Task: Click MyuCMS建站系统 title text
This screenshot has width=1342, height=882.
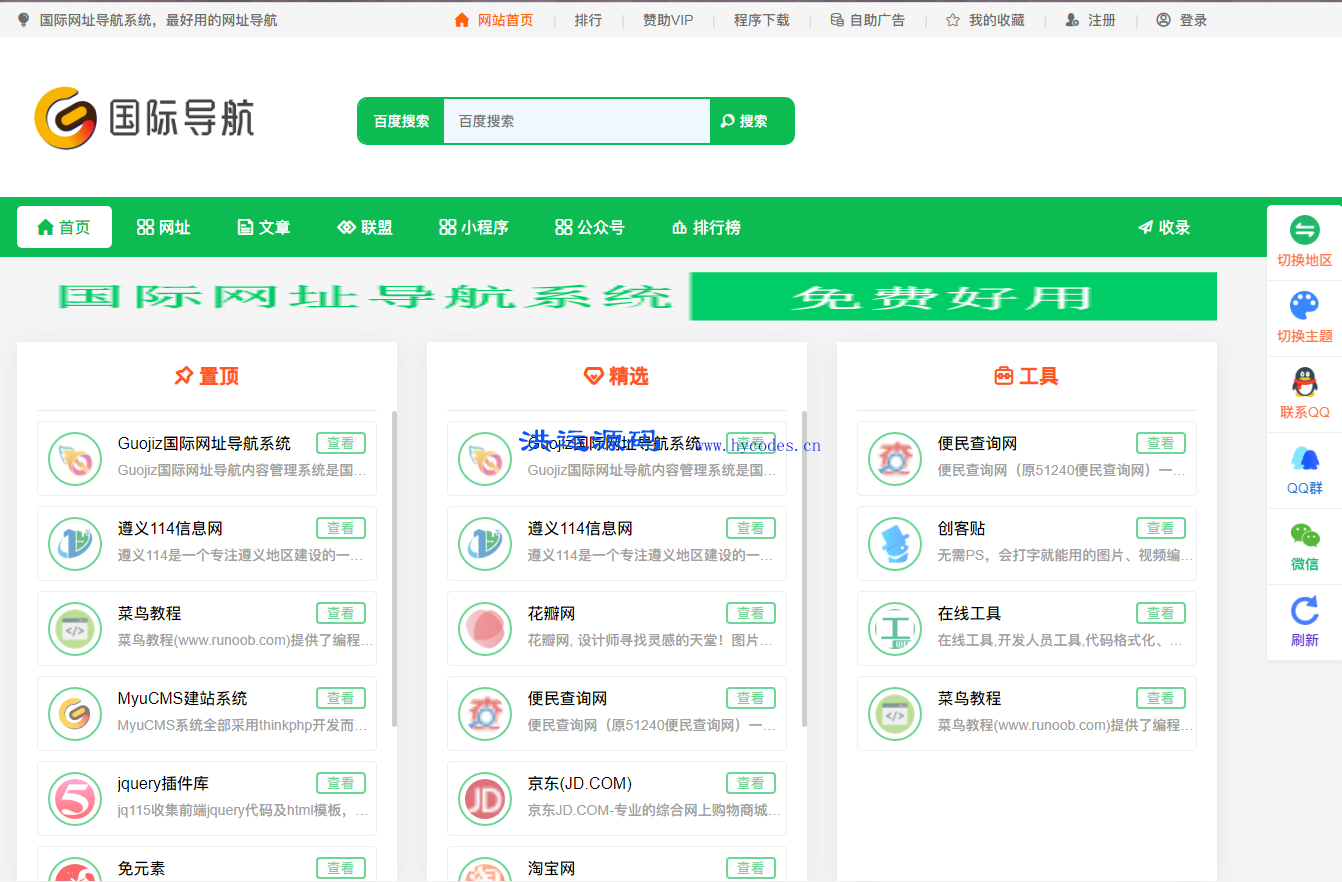Action: (x=183, y=698)
